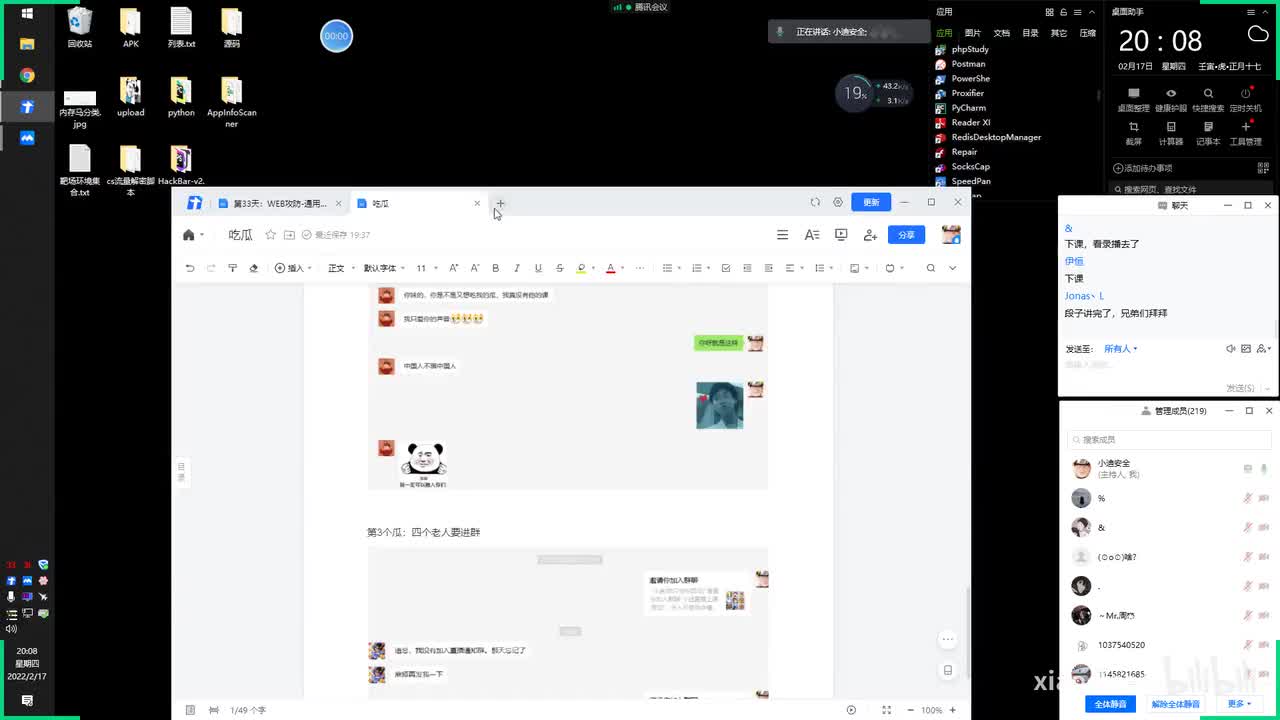Open the 更多 dropdown in member manager
The image size is (1280, 720).
coord(1240,704)
